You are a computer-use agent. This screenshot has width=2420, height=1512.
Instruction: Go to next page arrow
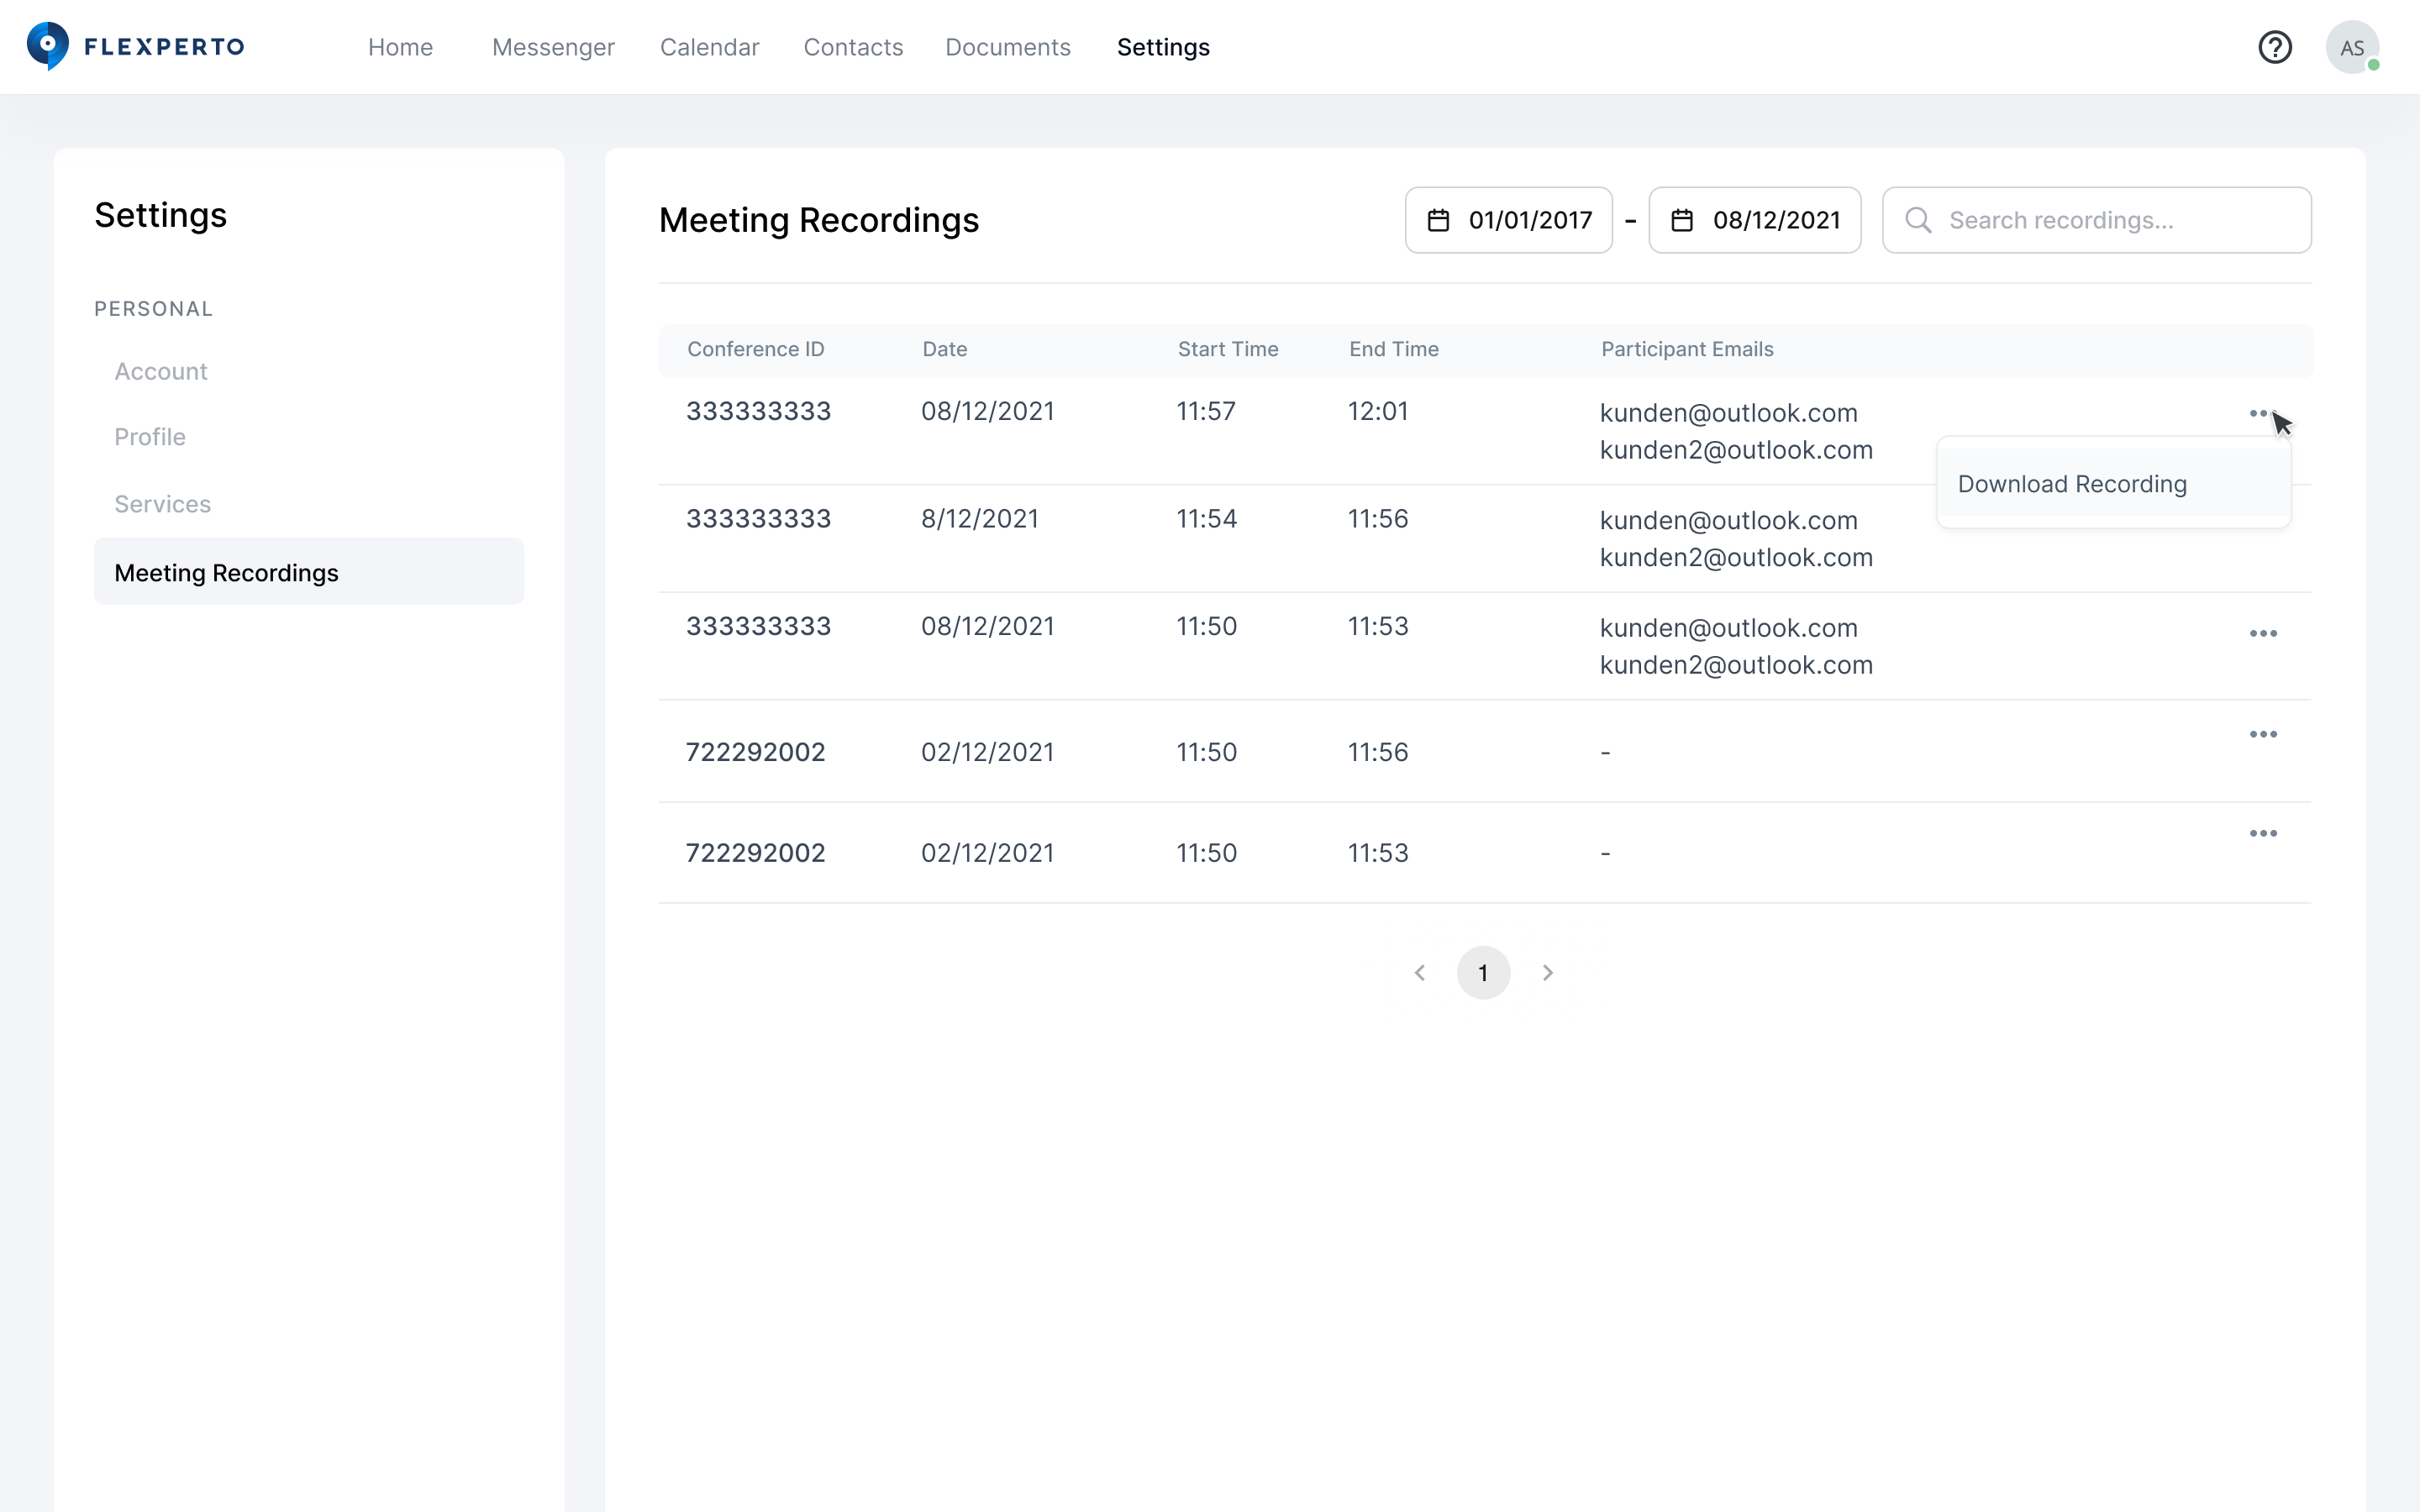coord(1547,973)
